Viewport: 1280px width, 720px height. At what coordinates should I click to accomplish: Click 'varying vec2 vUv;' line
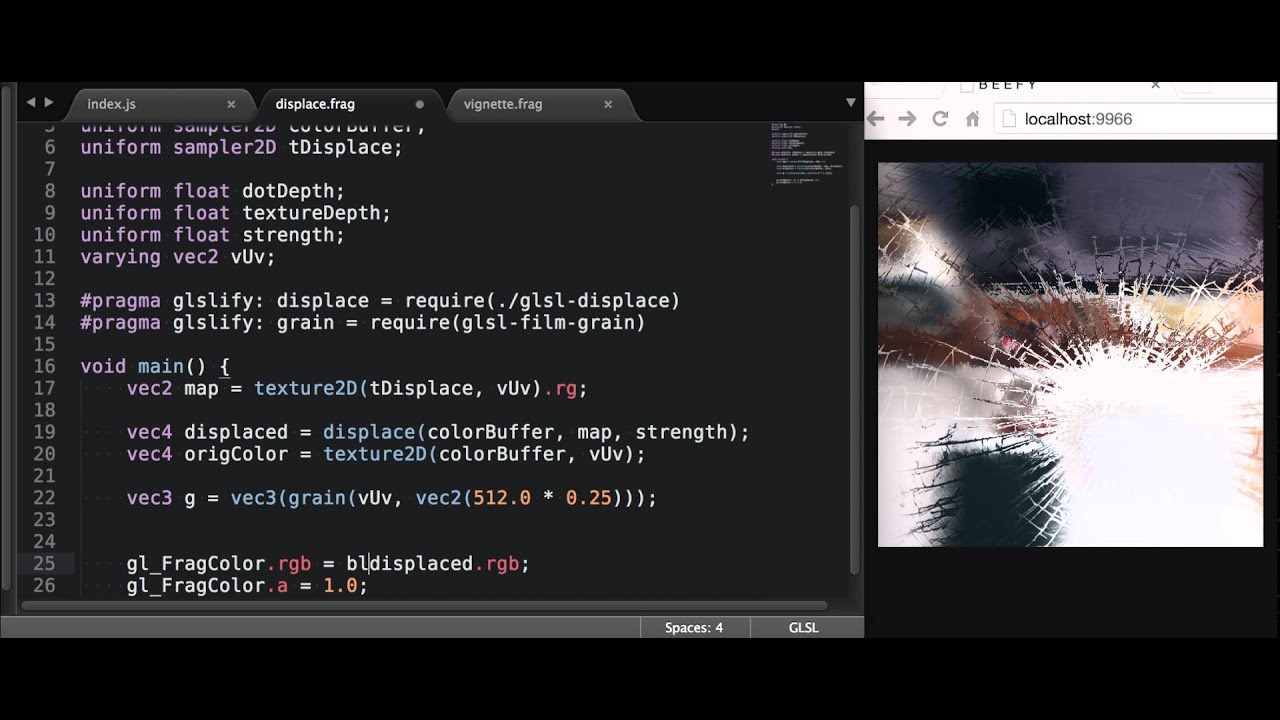[x=177, y=257]
